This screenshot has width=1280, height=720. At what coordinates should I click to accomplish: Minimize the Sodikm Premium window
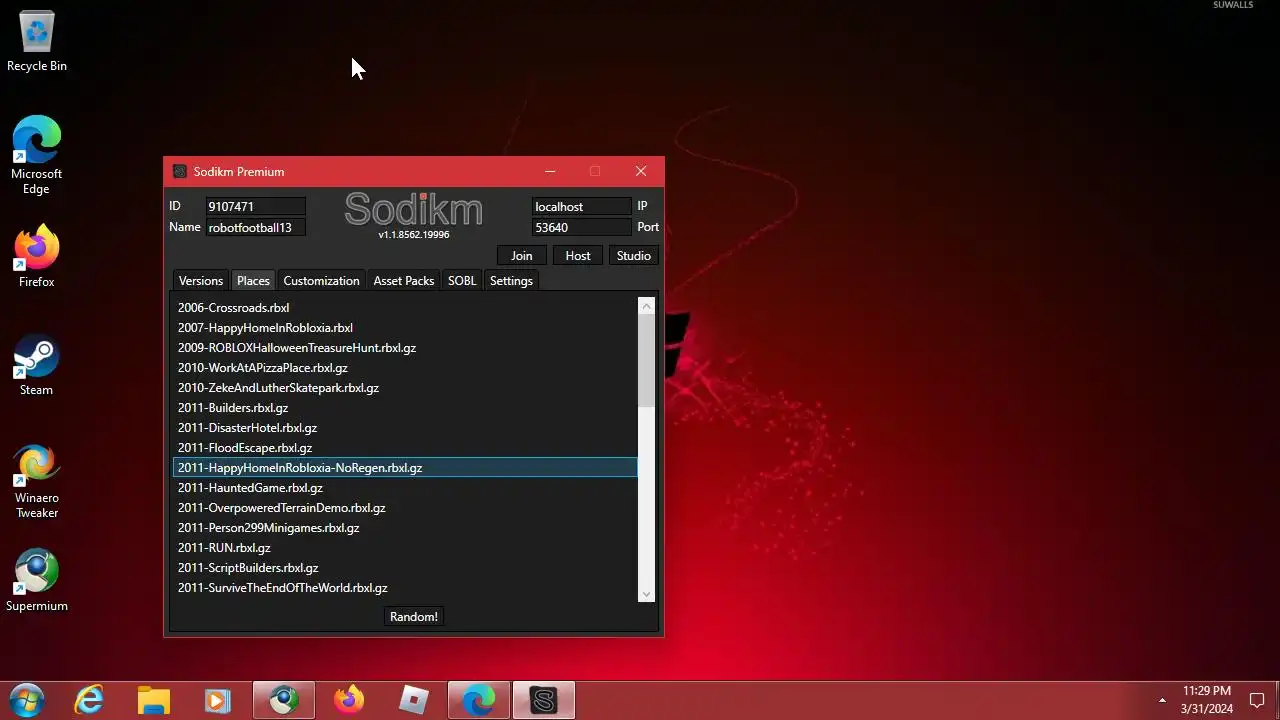coord(549,172)
